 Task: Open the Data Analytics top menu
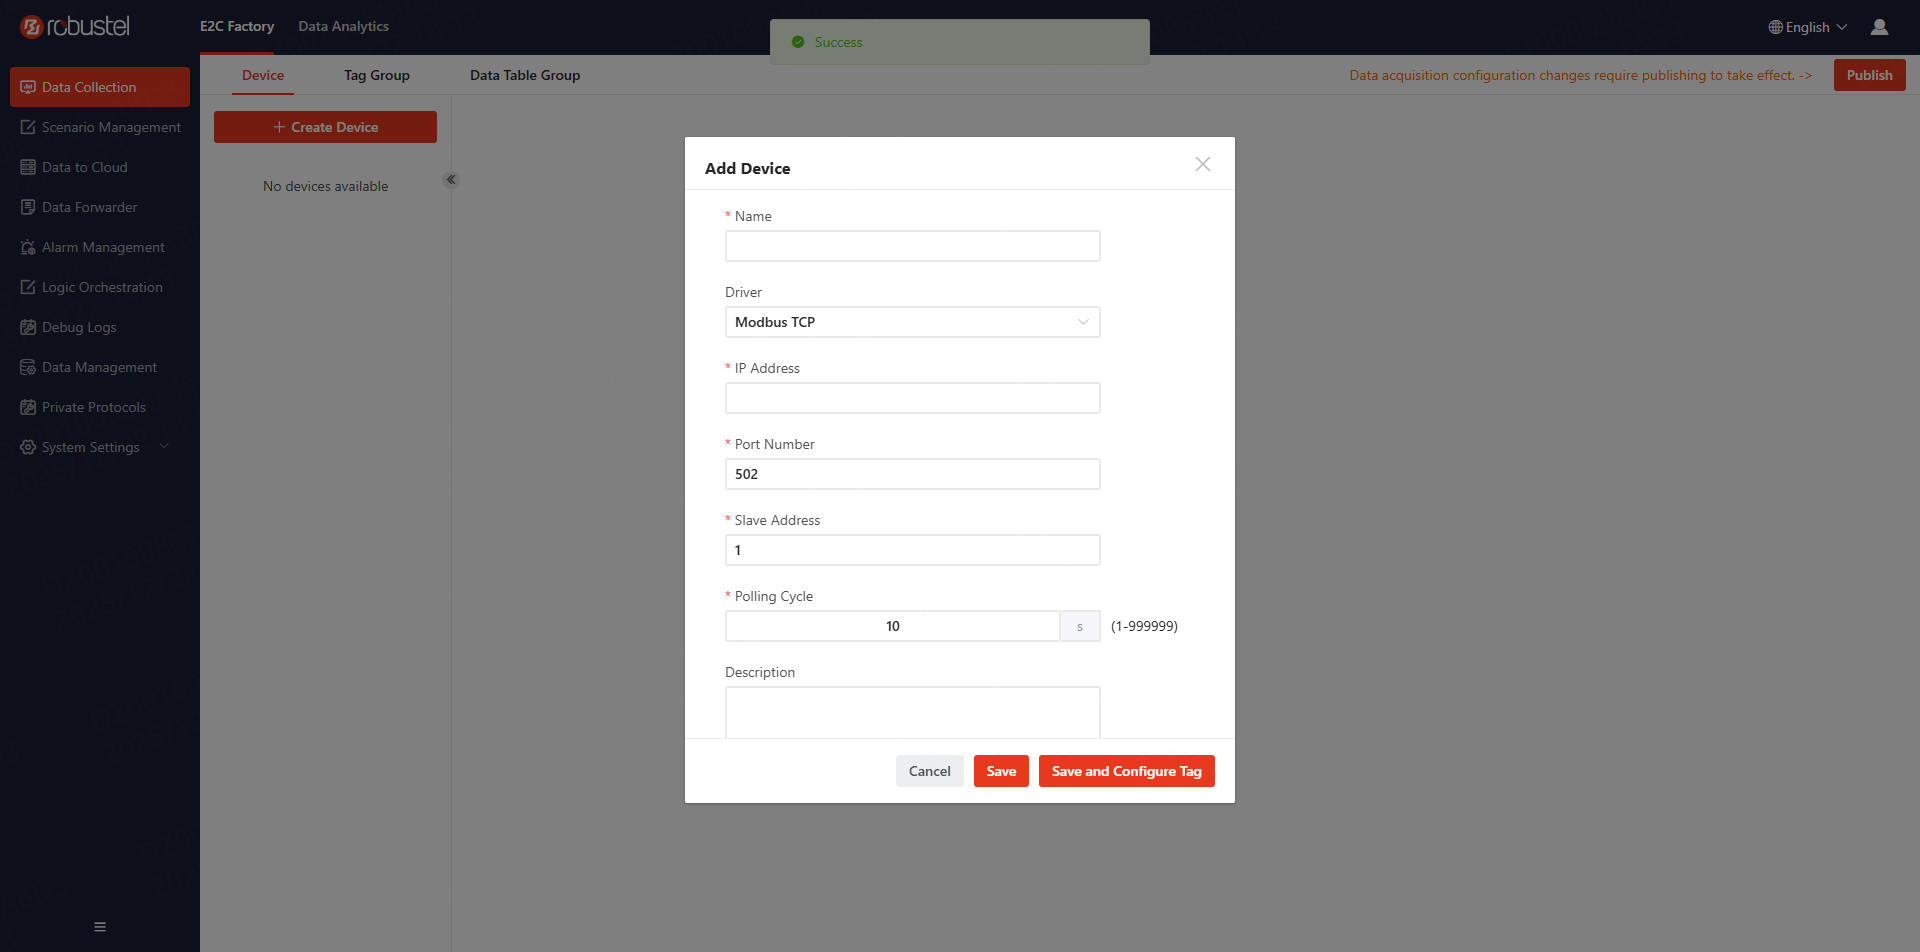[343, 26]
